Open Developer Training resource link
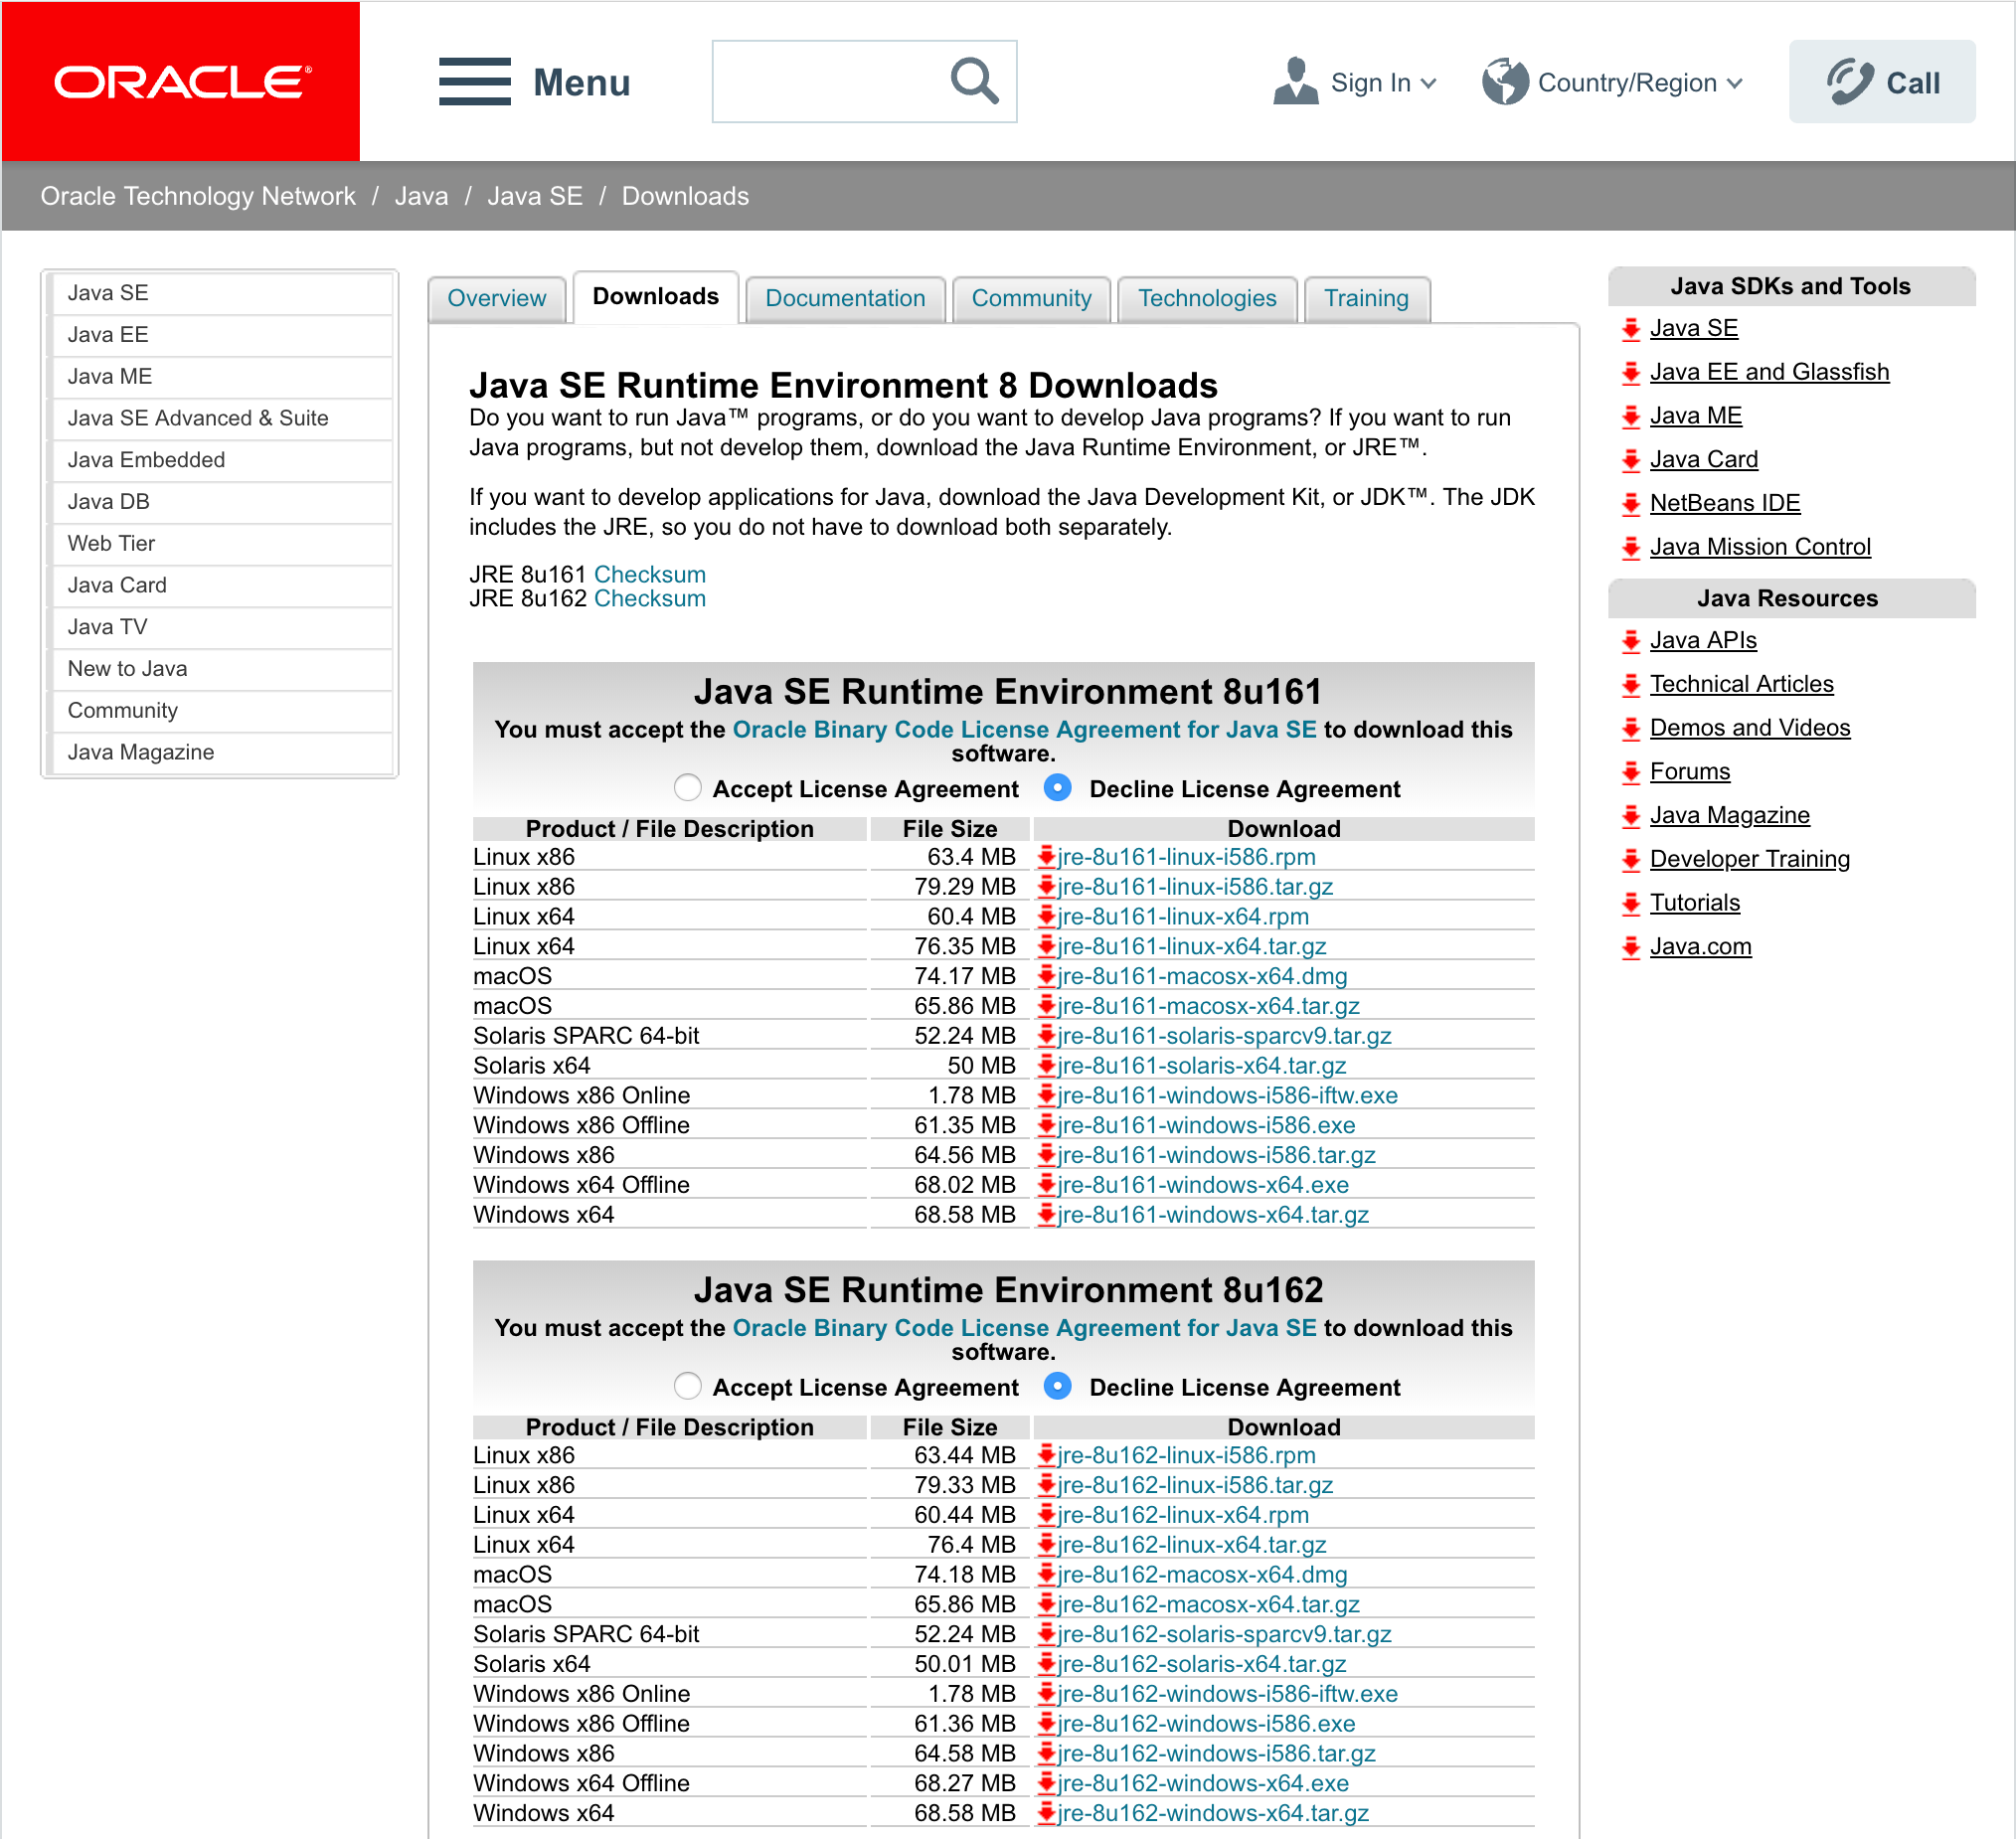The image size is (2016, 1839). coord(1749,860)
